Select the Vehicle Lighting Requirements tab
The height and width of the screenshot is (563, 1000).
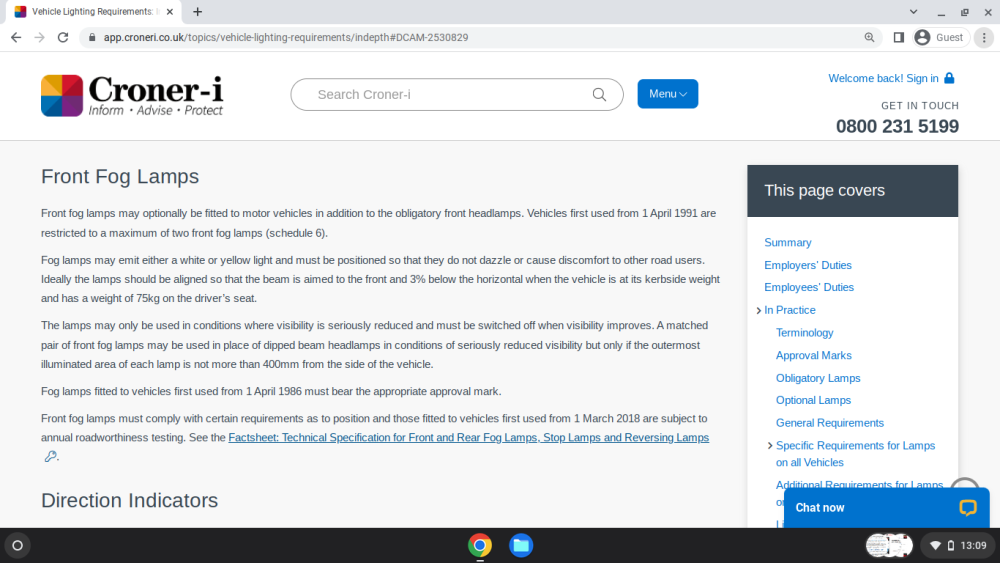click(x=92, y=11)
